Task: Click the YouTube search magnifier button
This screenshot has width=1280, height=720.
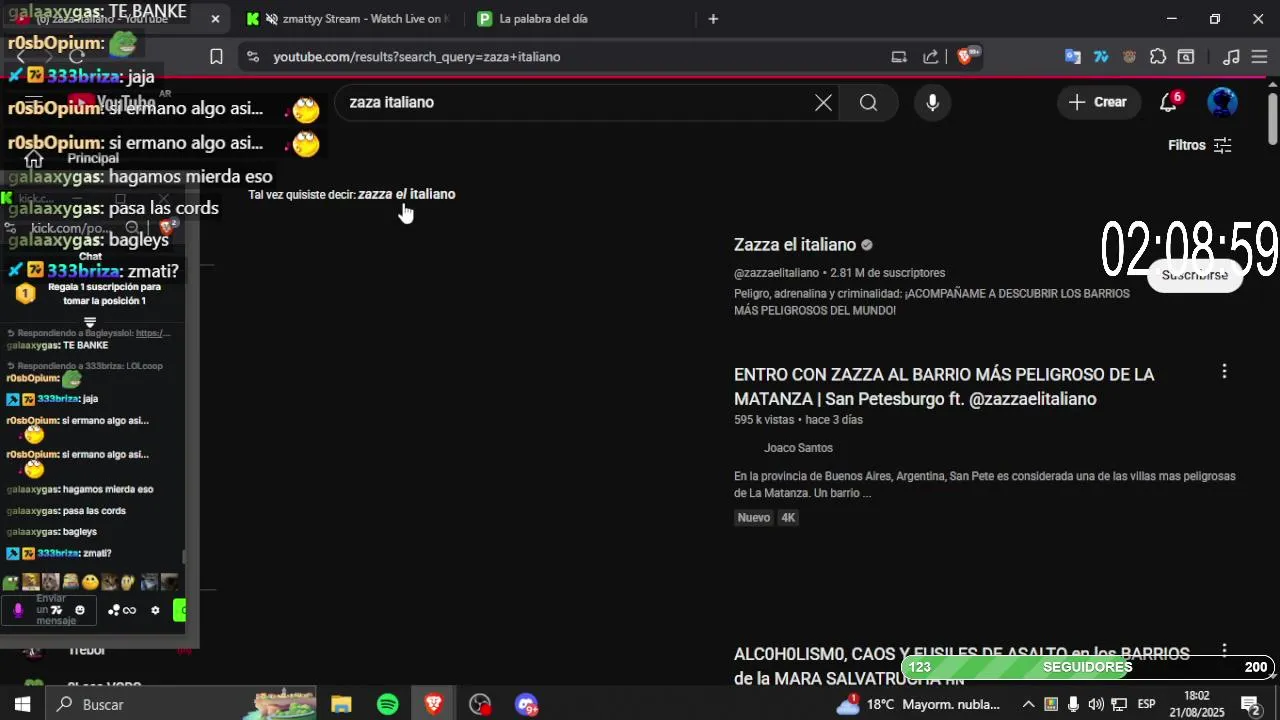Action: click(868, 102)
